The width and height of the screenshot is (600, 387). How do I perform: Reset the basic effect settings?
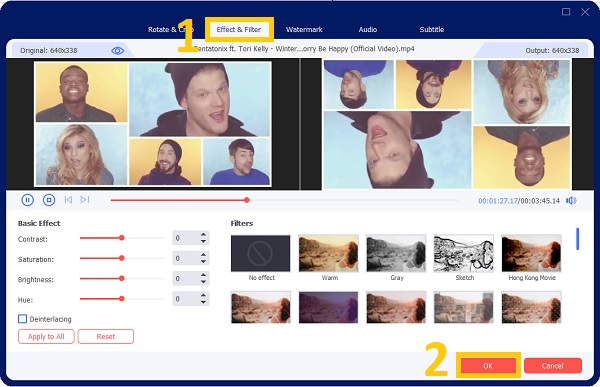[x=106, y=336]
